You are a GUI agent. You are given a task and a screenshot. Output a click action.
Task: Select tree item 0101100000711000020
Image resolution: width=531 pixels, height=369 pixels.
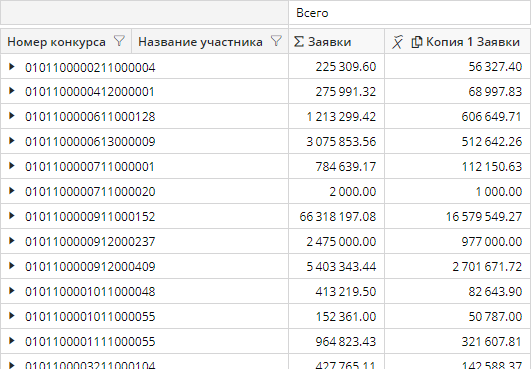[90, 192]
